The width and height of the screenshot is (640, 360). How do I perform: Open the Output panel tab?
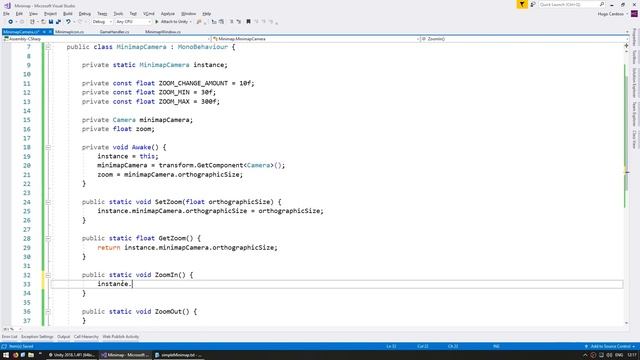pyautogui.click(x=63, y=337)
